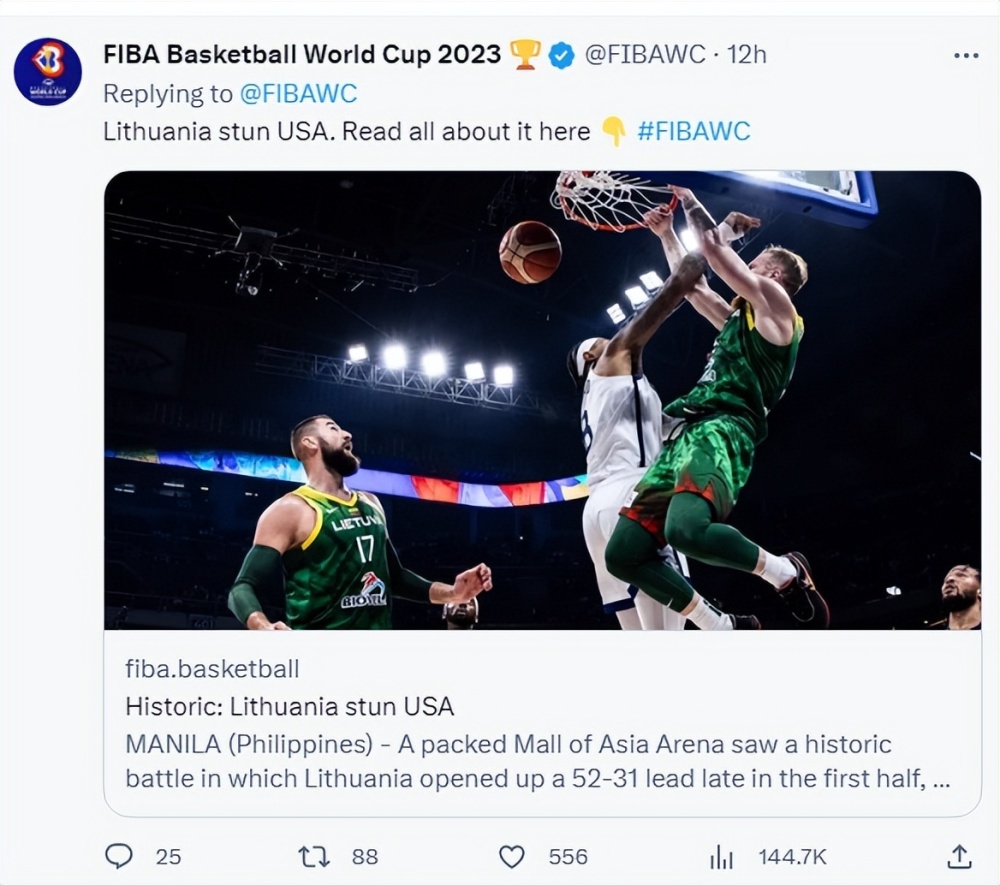Open the 12h timestamp link
The height and width of the screenshot is (885, 1000).
745,54
